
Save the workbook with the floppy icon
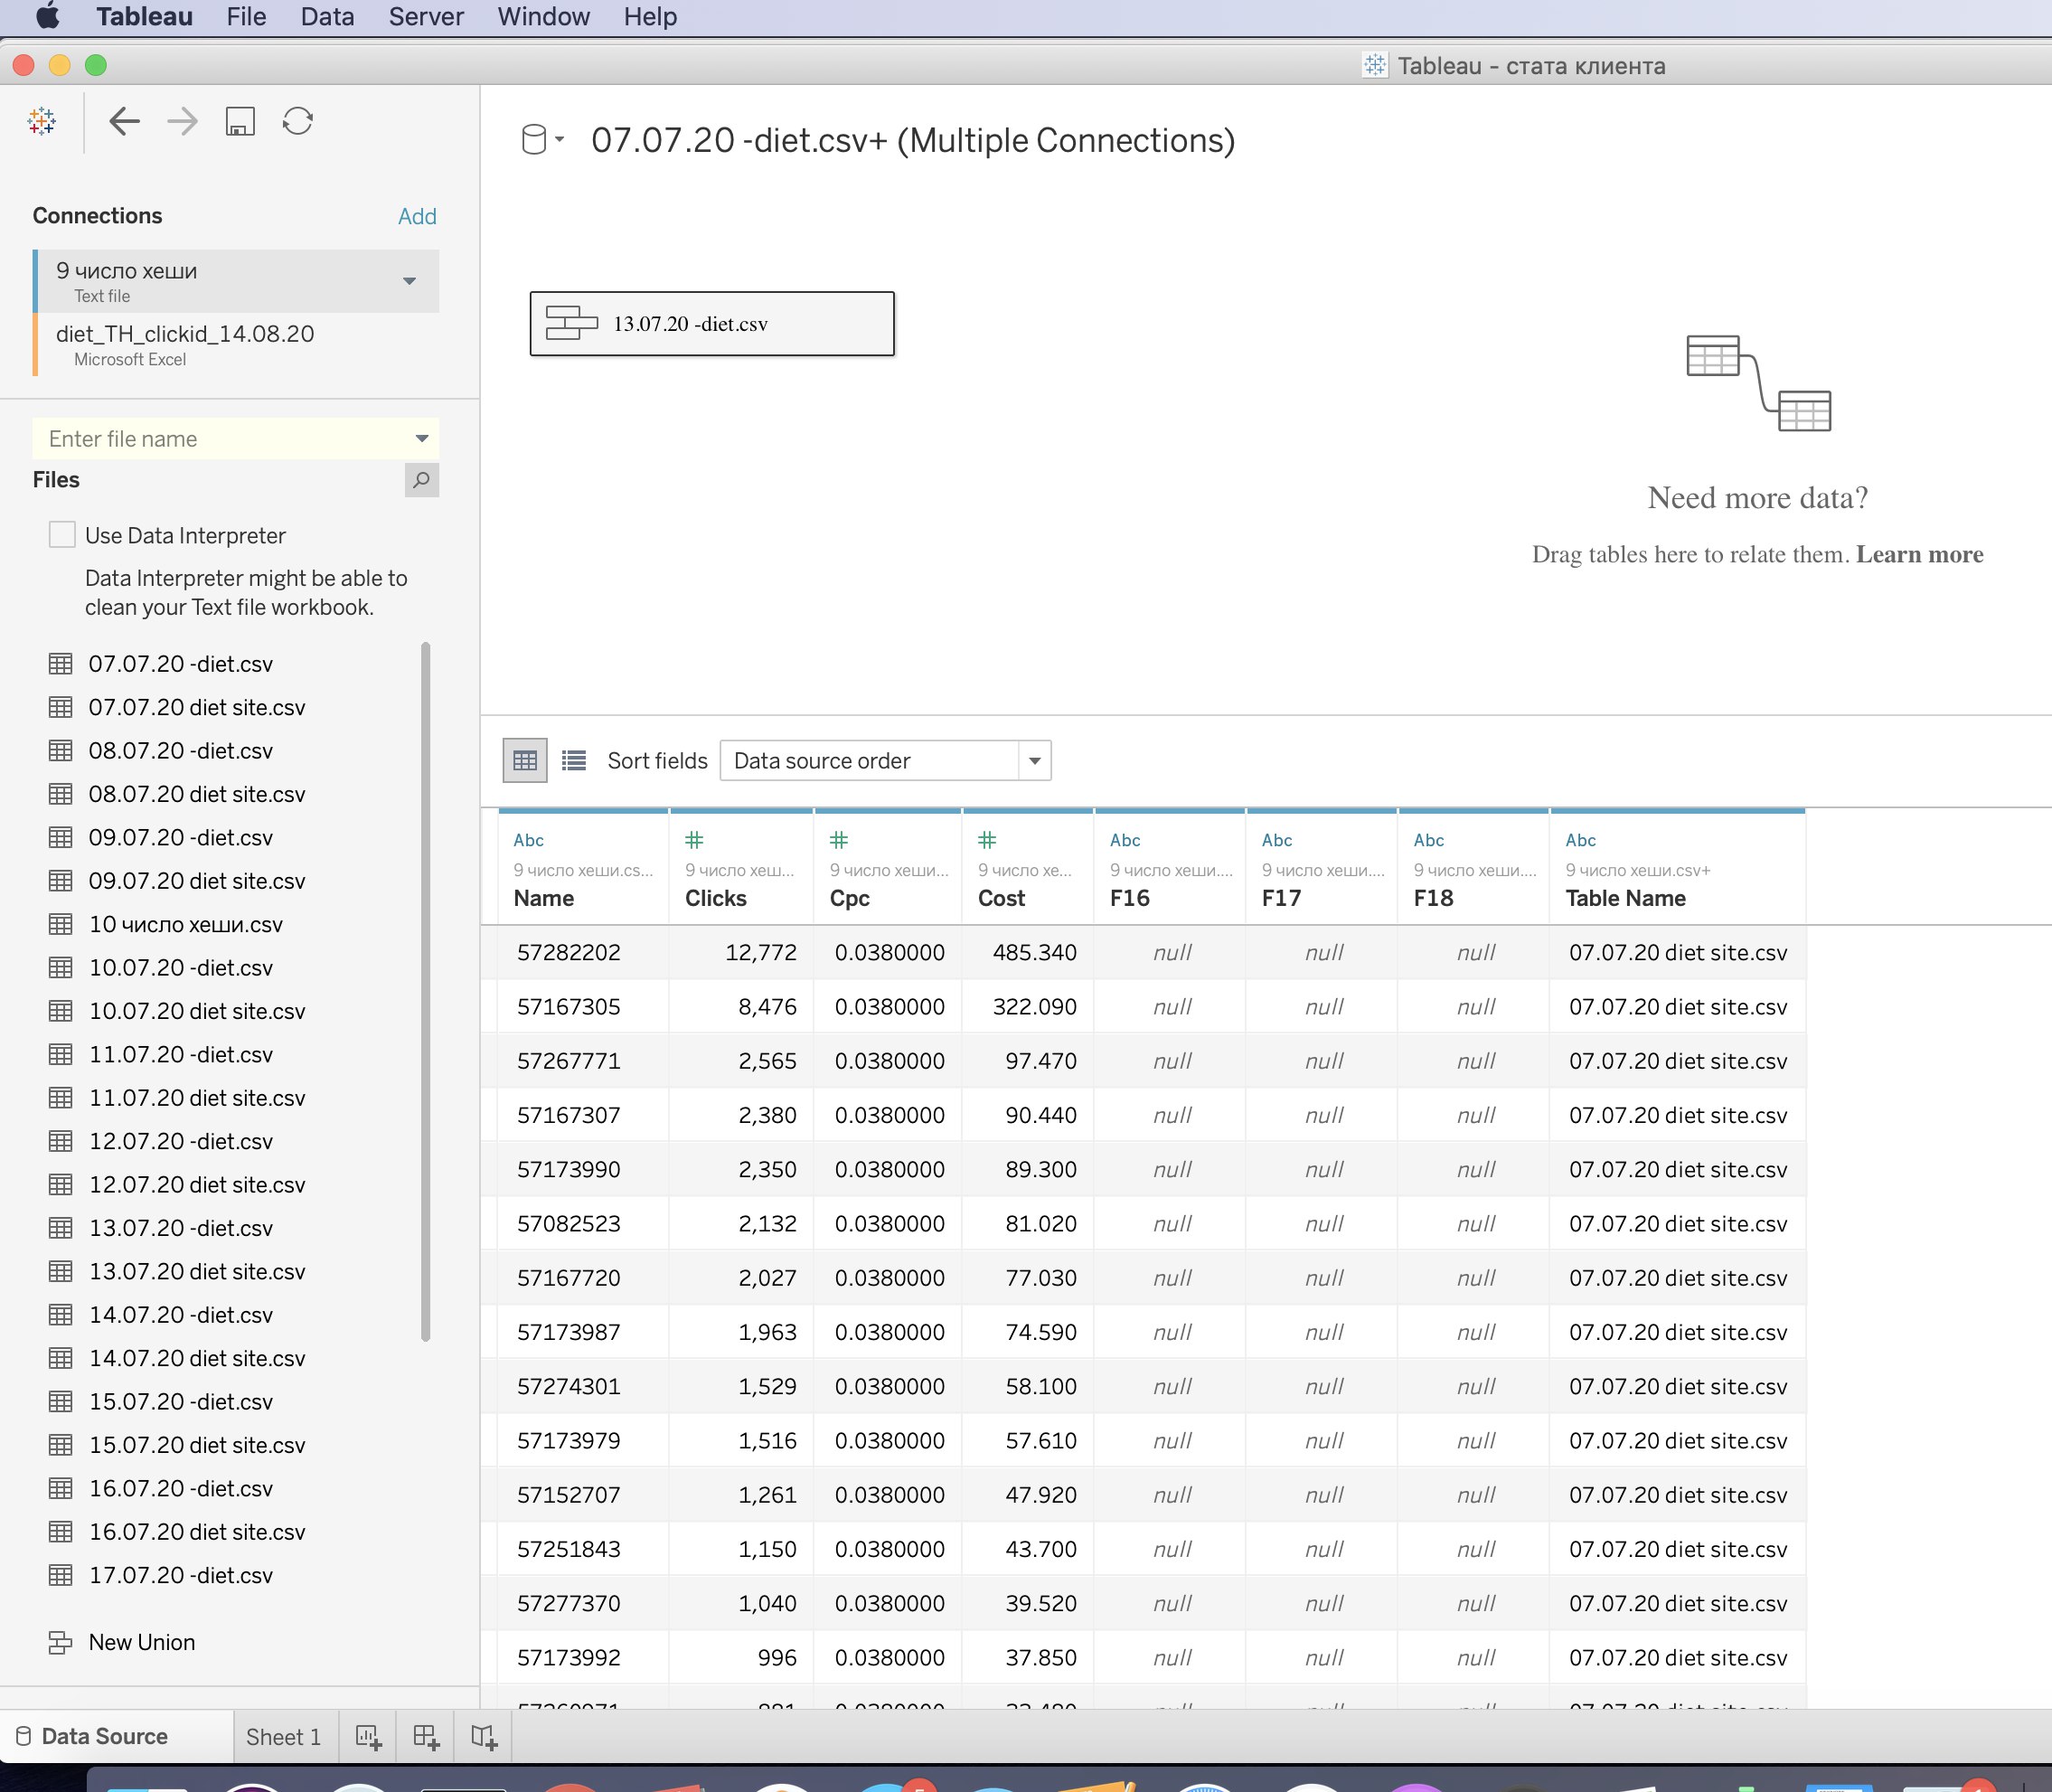240,122
